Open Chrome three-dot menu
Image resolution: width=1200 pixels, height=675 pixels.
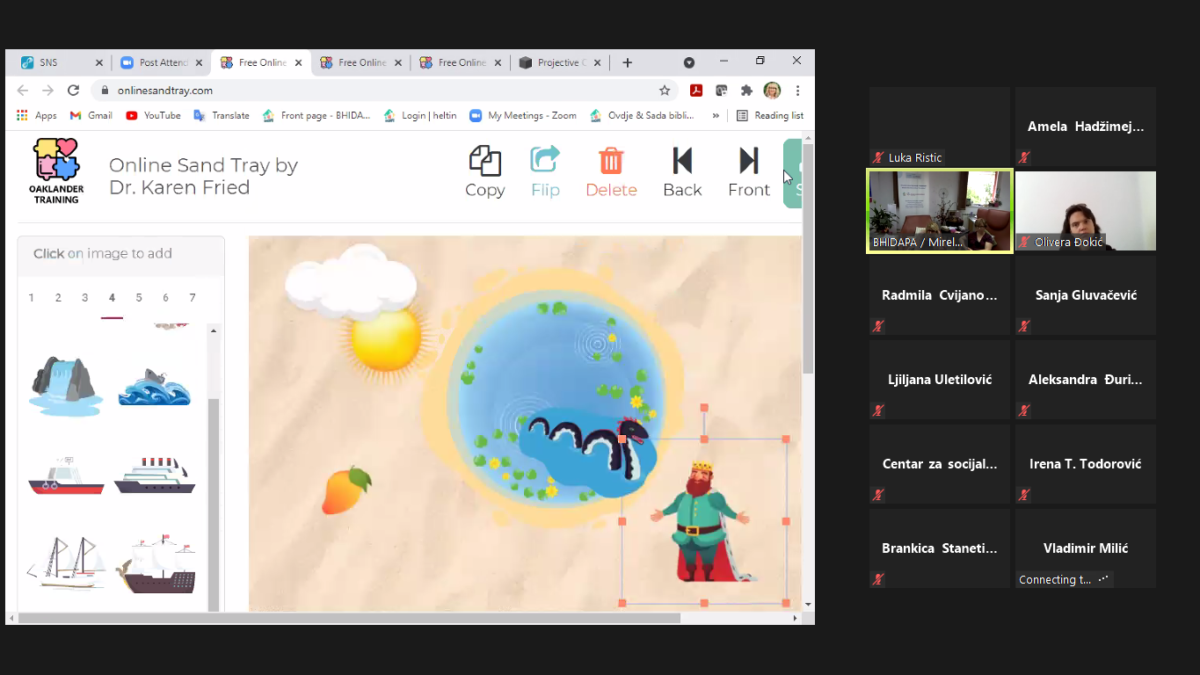(x=797, y=90)
